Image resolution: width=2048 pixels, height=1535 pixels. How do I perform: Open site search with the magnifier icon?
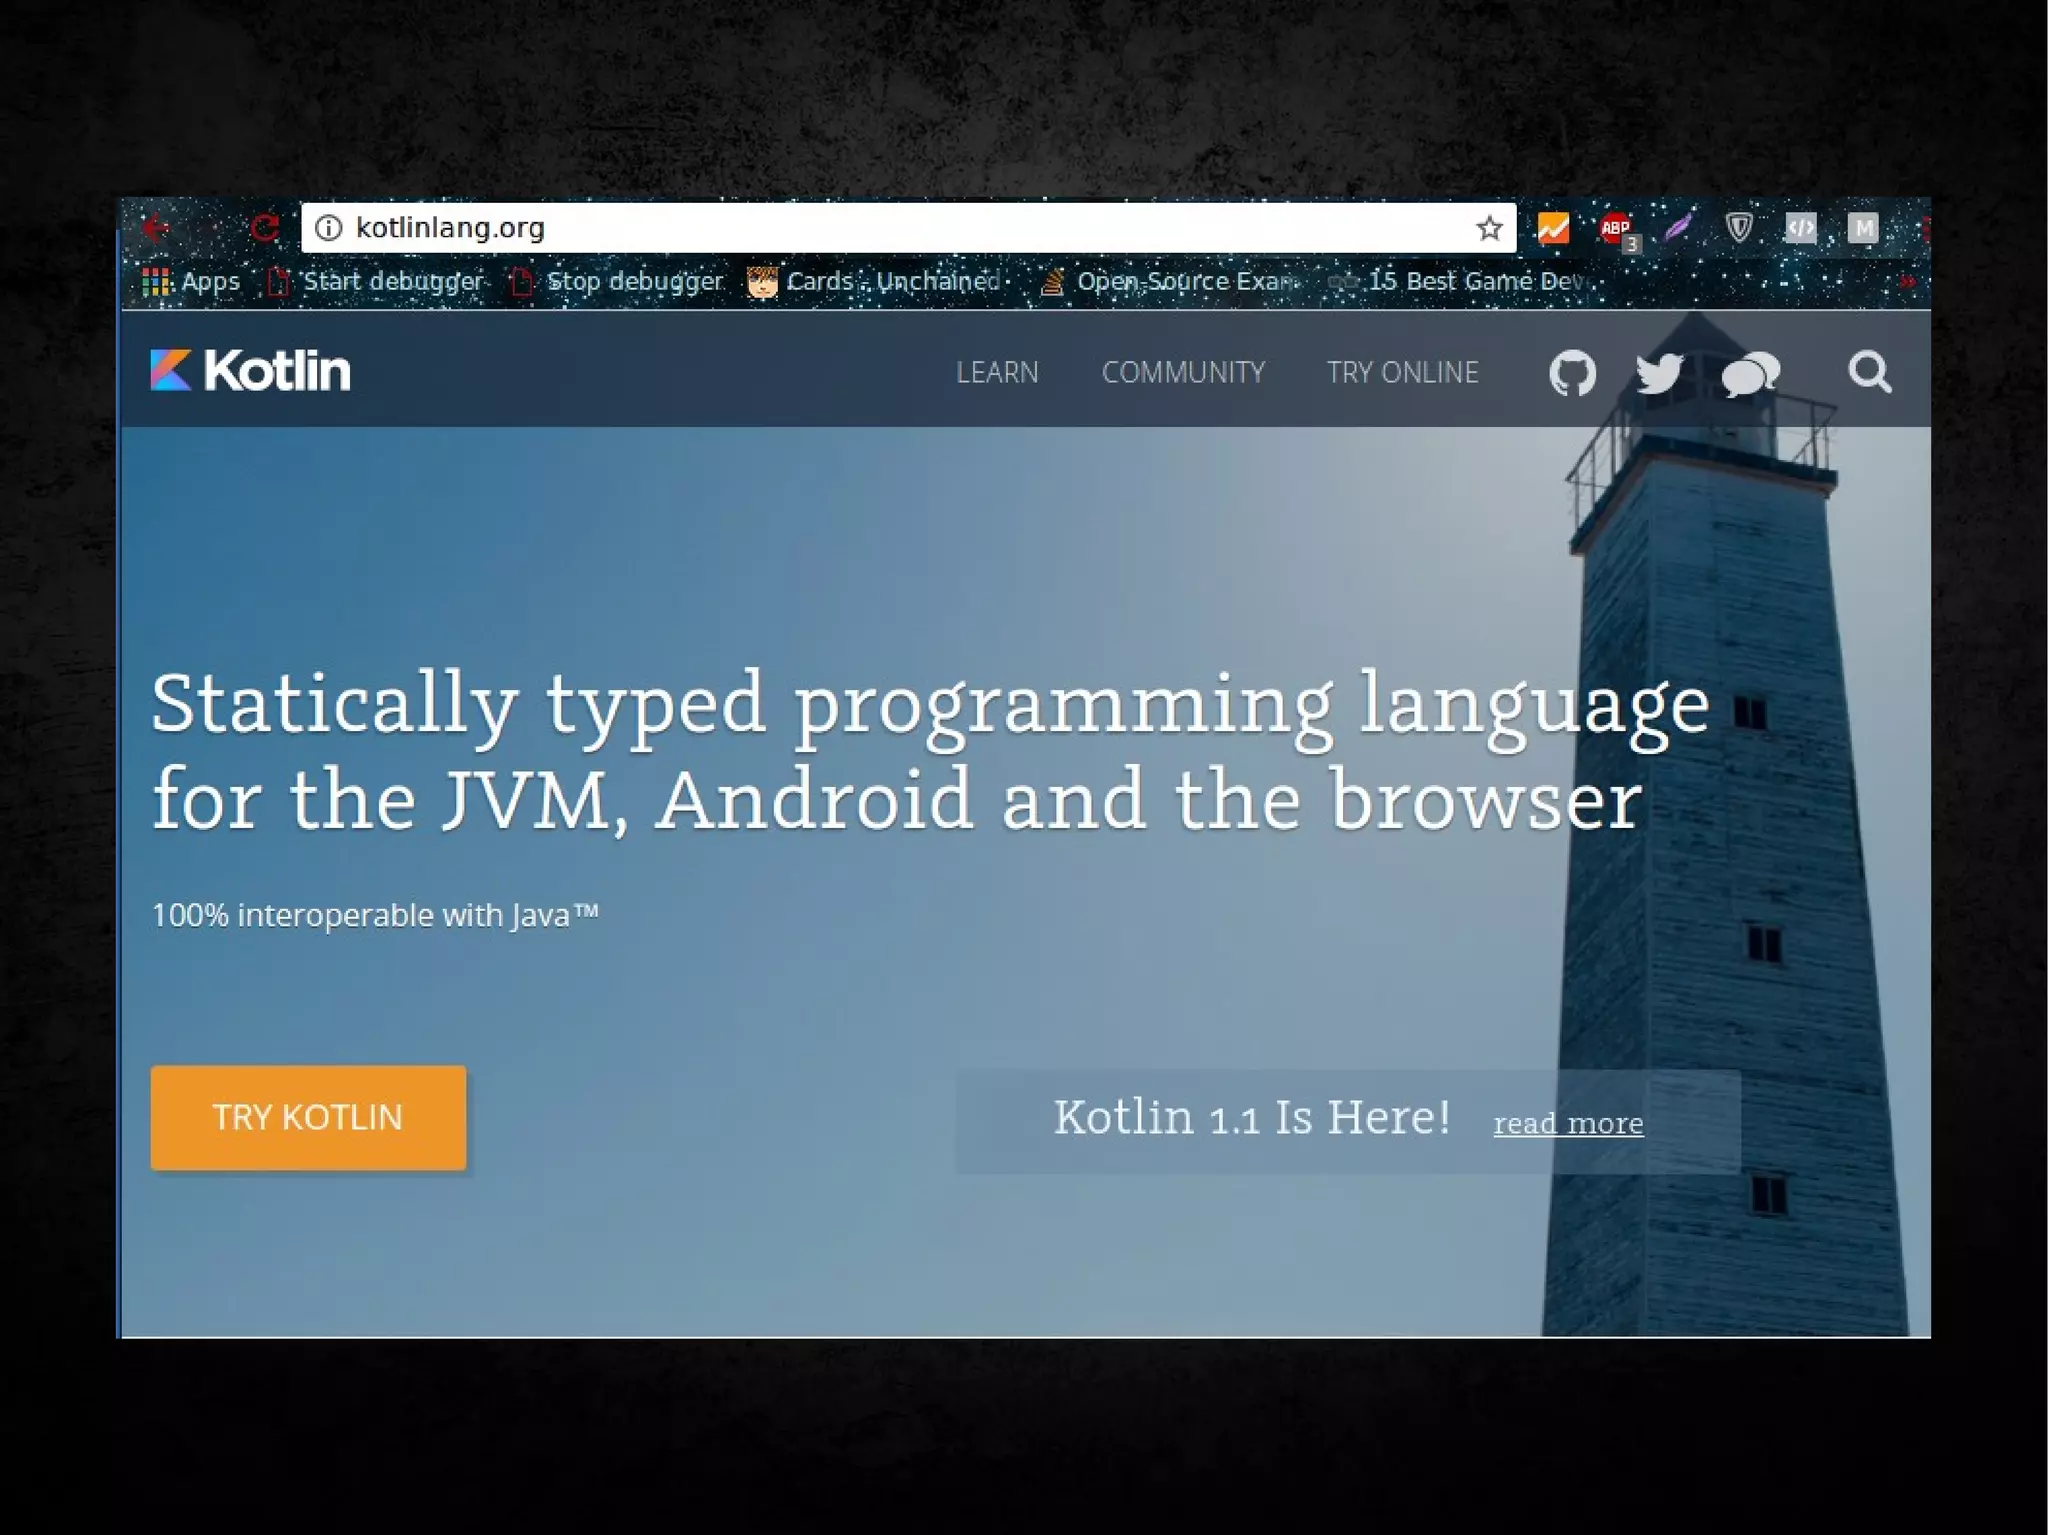coord(1869,372)
